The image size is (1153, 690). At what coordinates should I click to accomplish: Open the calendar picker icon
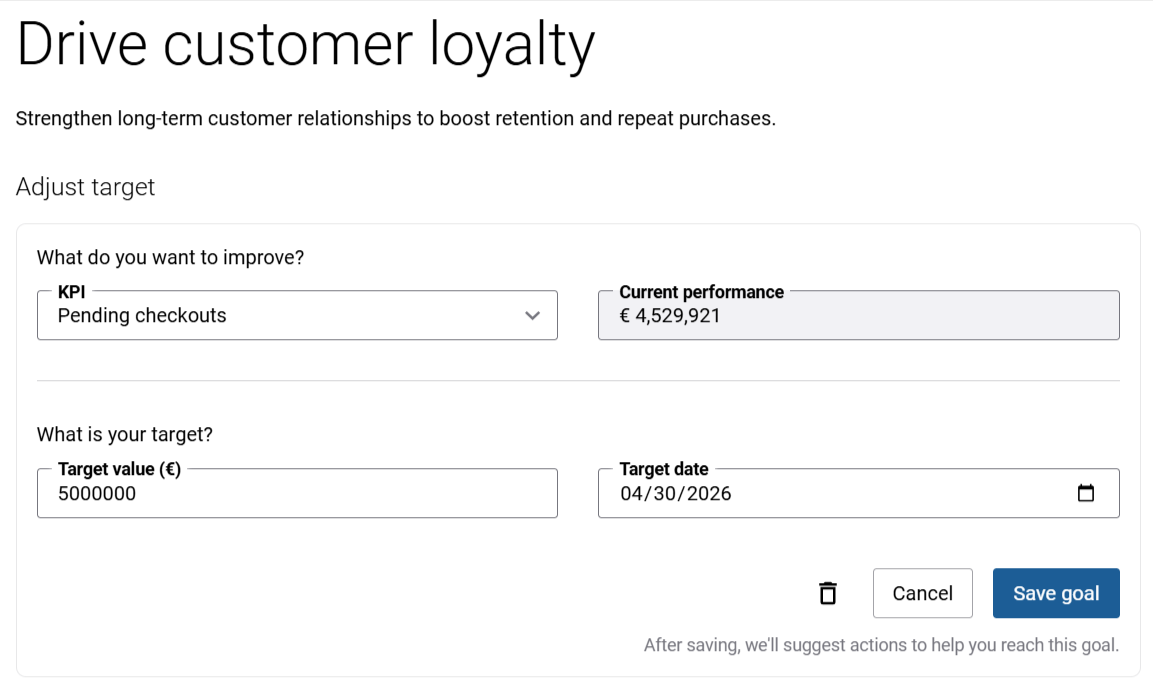click(1085, 493)
